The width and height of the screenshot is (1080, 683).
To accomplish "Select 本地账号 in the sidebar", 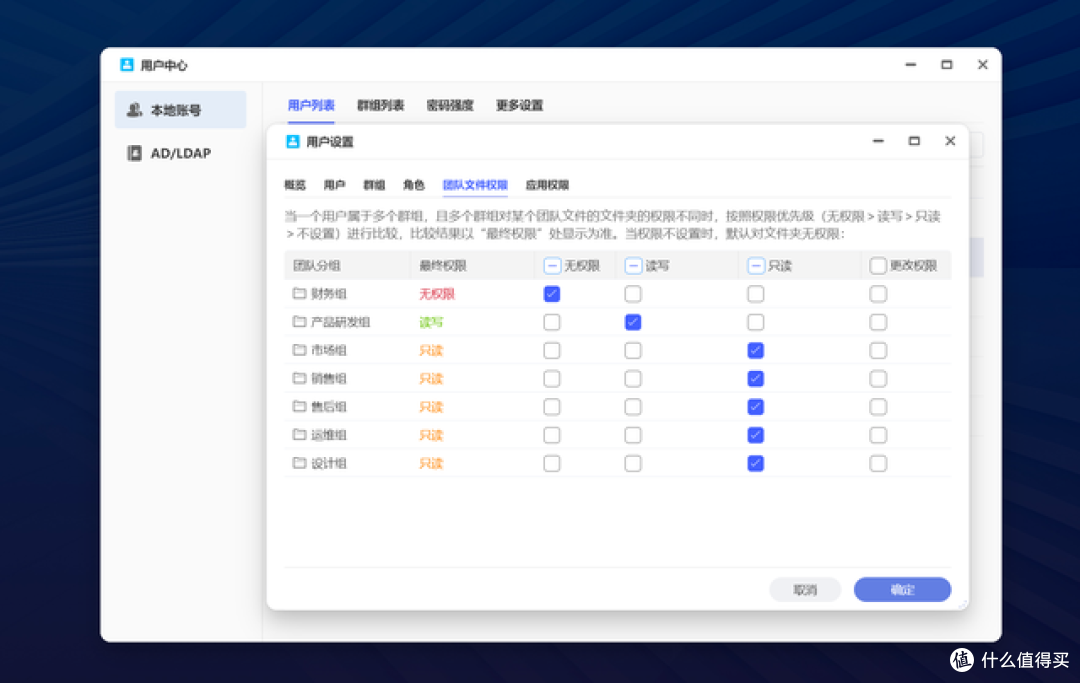I will point(180,109).
